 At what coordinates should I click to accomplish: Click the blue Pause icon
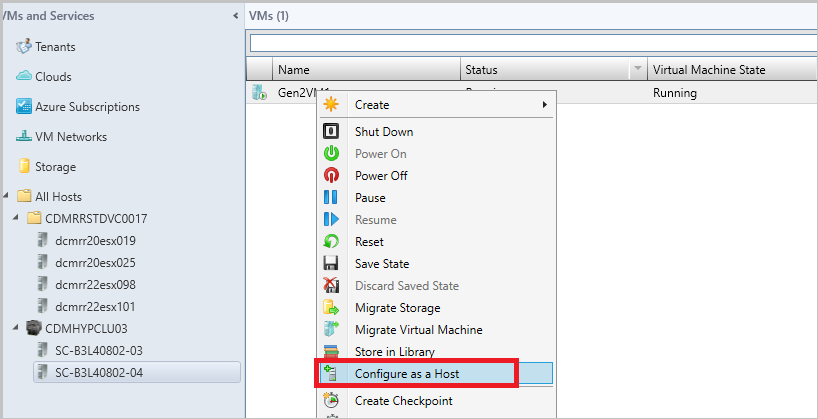click(x=331, y=197)
